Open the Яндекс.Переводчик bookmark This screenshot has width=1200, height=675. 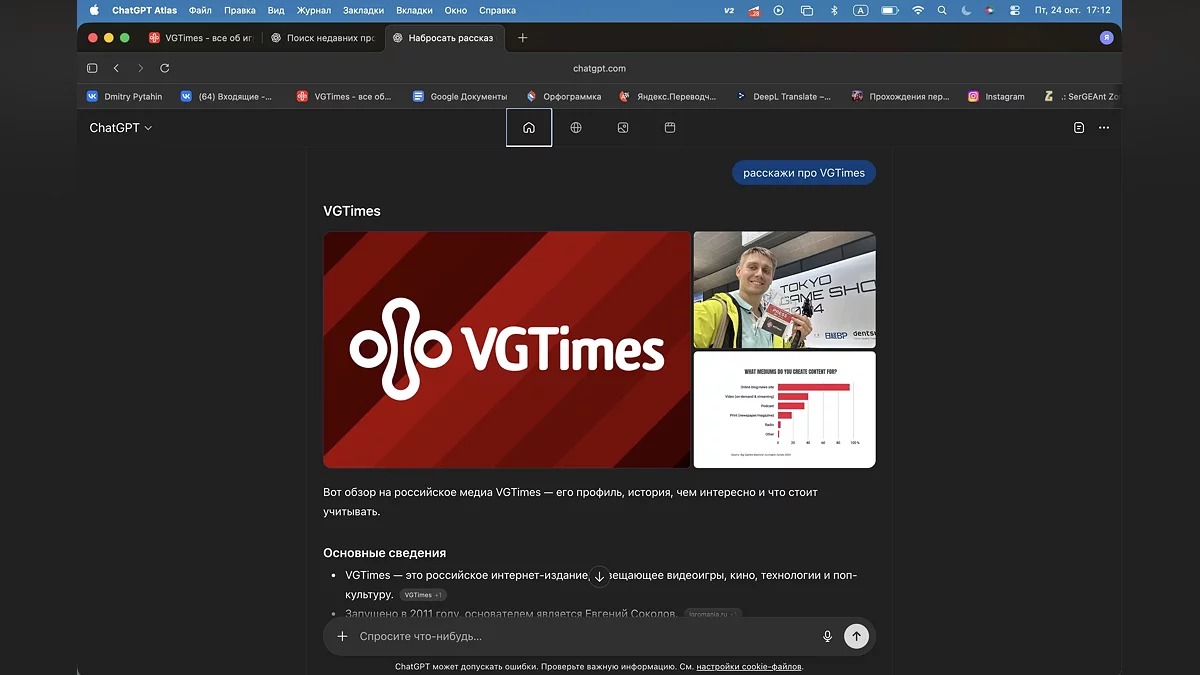point(668,96)
